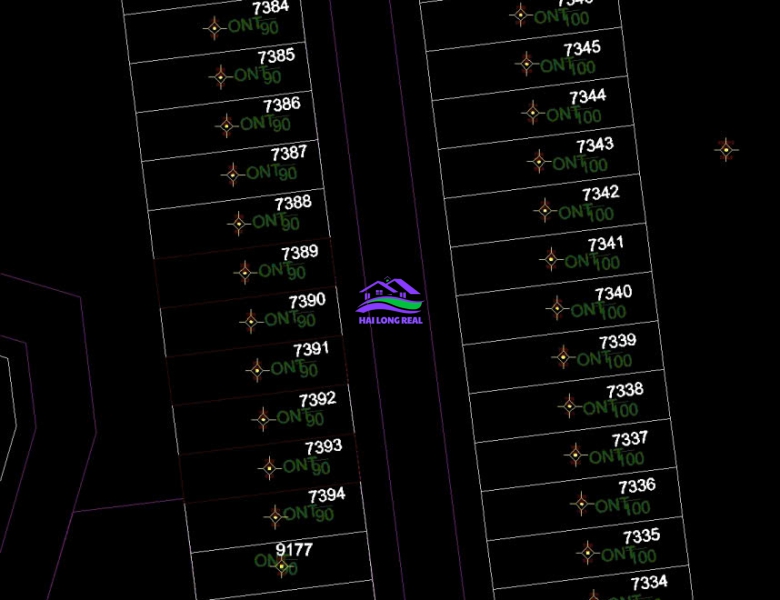Pick the point marker in parcel 7336
Viewport: 780px width, 600px height.
pos(581,503)
